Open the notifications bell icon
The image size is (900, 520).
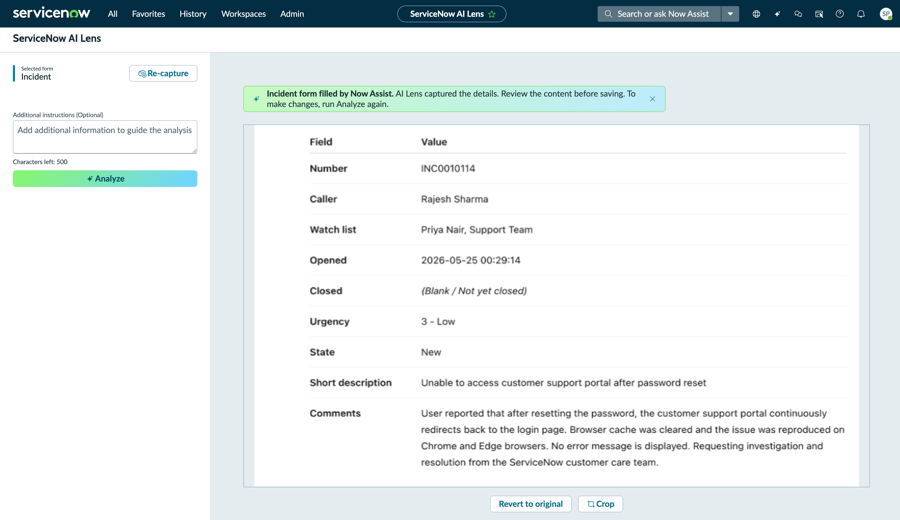[861, 14]
